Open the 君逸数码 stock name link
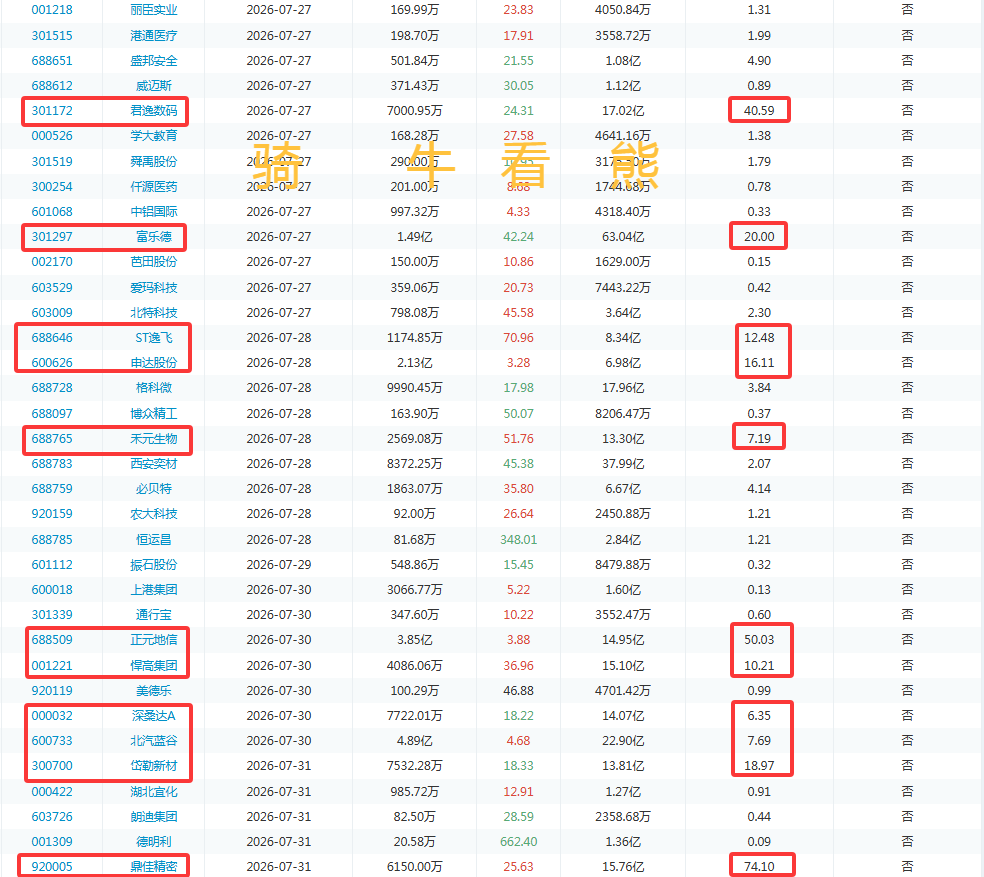 click(x=154, y=111)
